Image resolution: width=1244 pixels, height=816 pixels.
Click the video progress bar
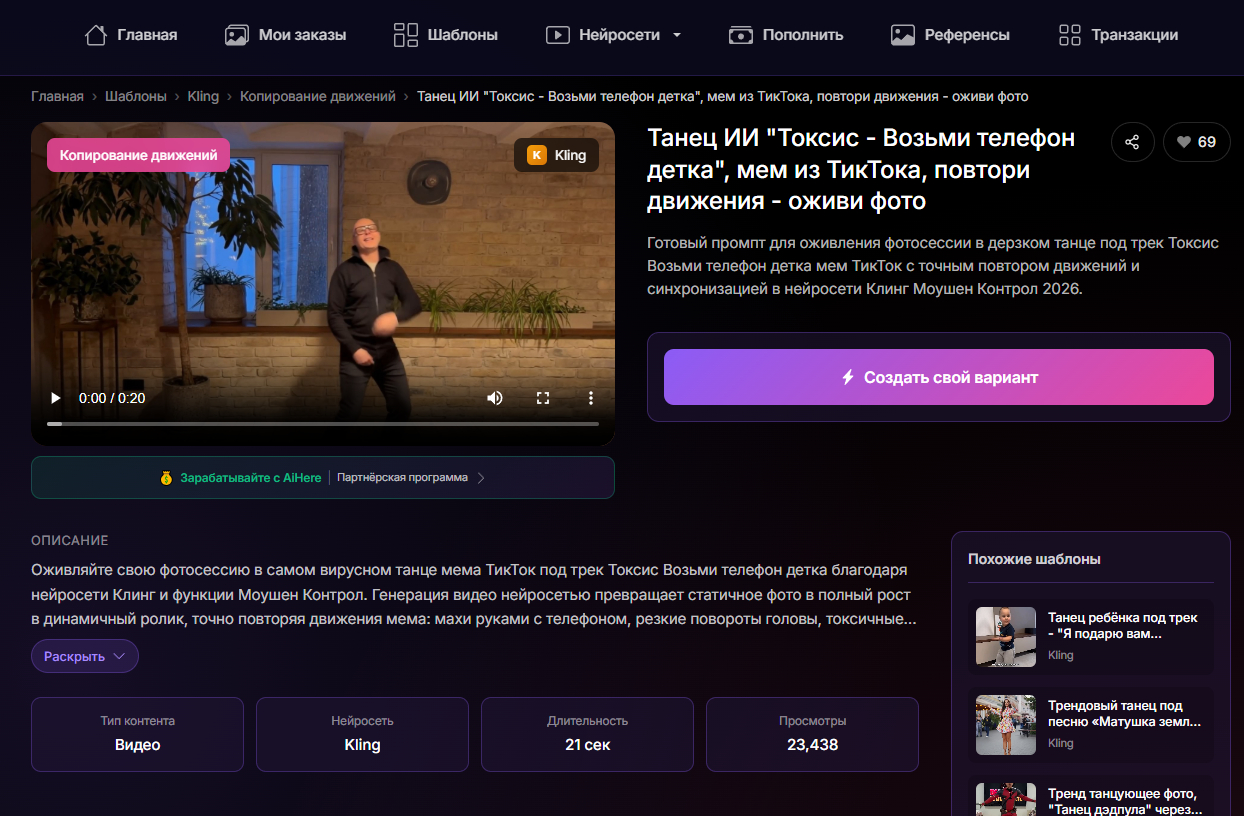tap(323, 424)
